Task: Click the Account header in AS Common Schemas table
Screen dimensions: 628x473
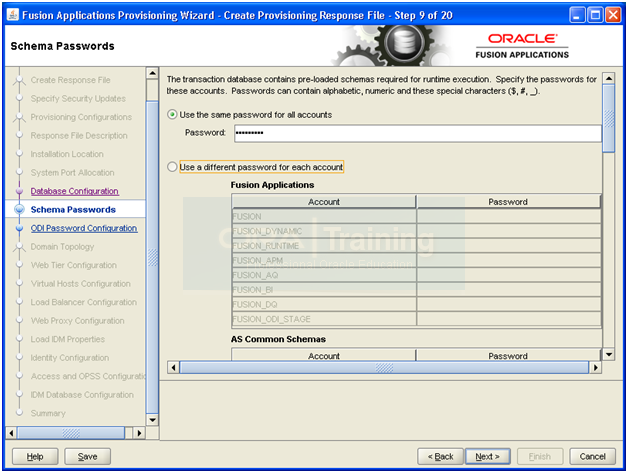Action: [324, 356]
